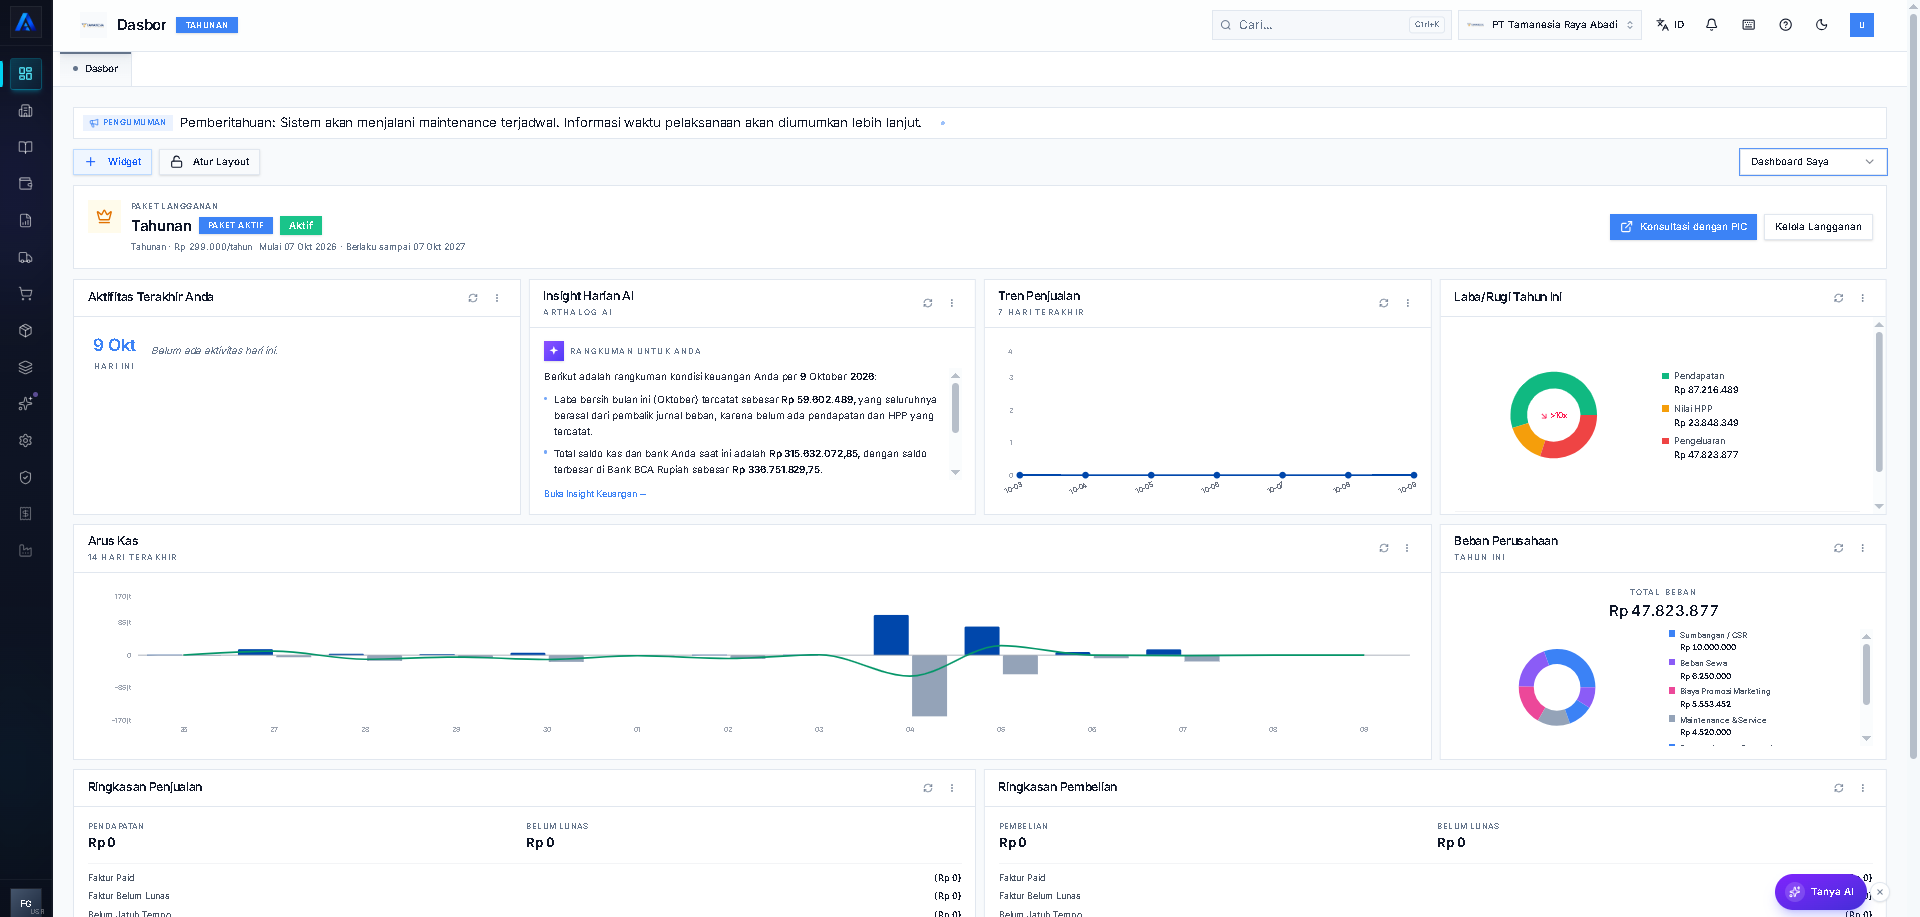Open more options menu on Insight Harian AI
This screenshot has height=917, width=1920.
pyautogui.click(x=952, y=303)
